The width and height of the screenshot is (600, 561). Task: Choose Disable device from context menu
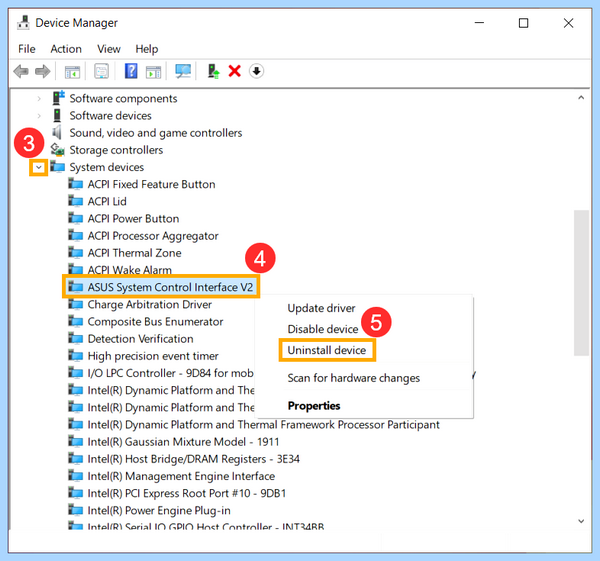point(323,329)
